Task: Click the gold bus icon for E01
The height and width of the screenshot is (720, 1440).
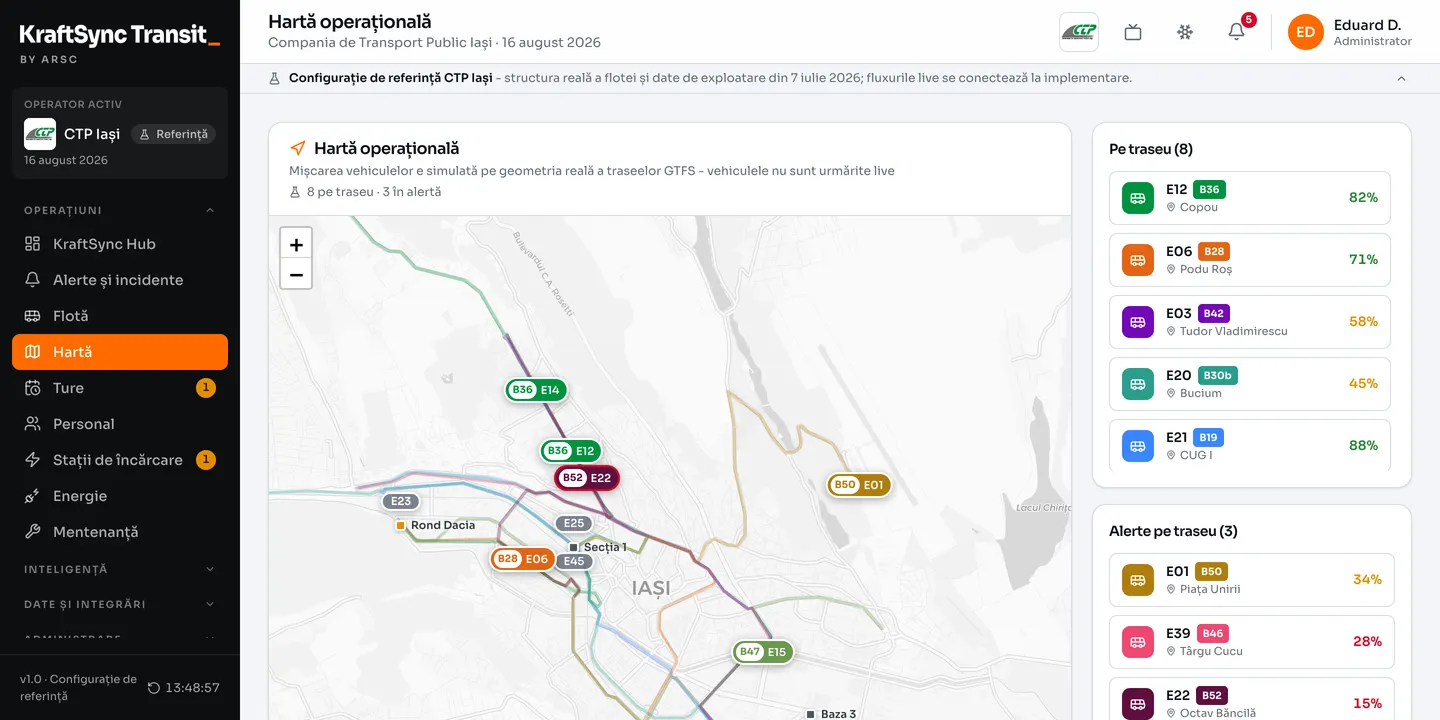Action: 1138,580
